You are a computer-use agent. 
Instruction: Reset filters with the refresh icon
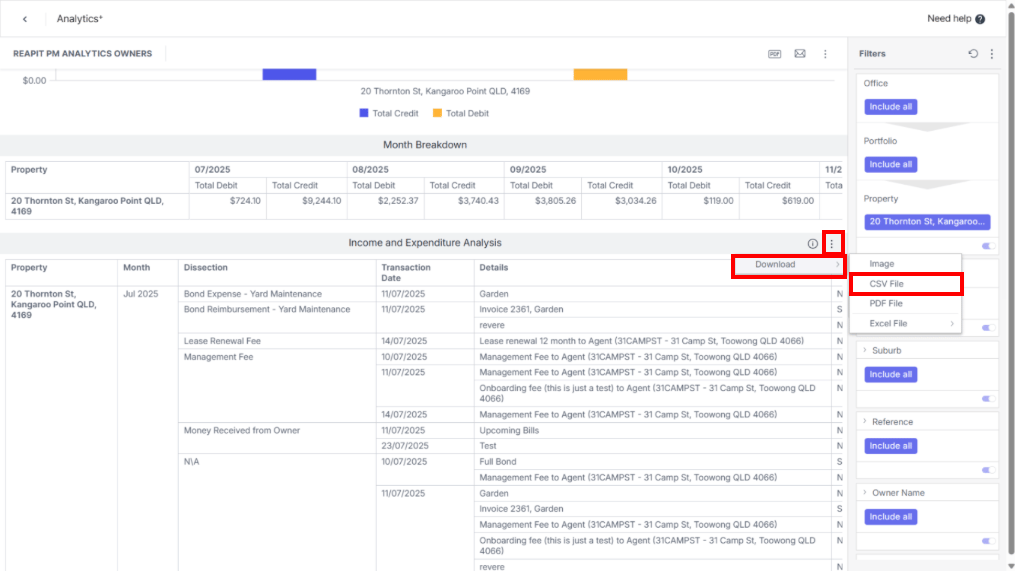(973, 54)
